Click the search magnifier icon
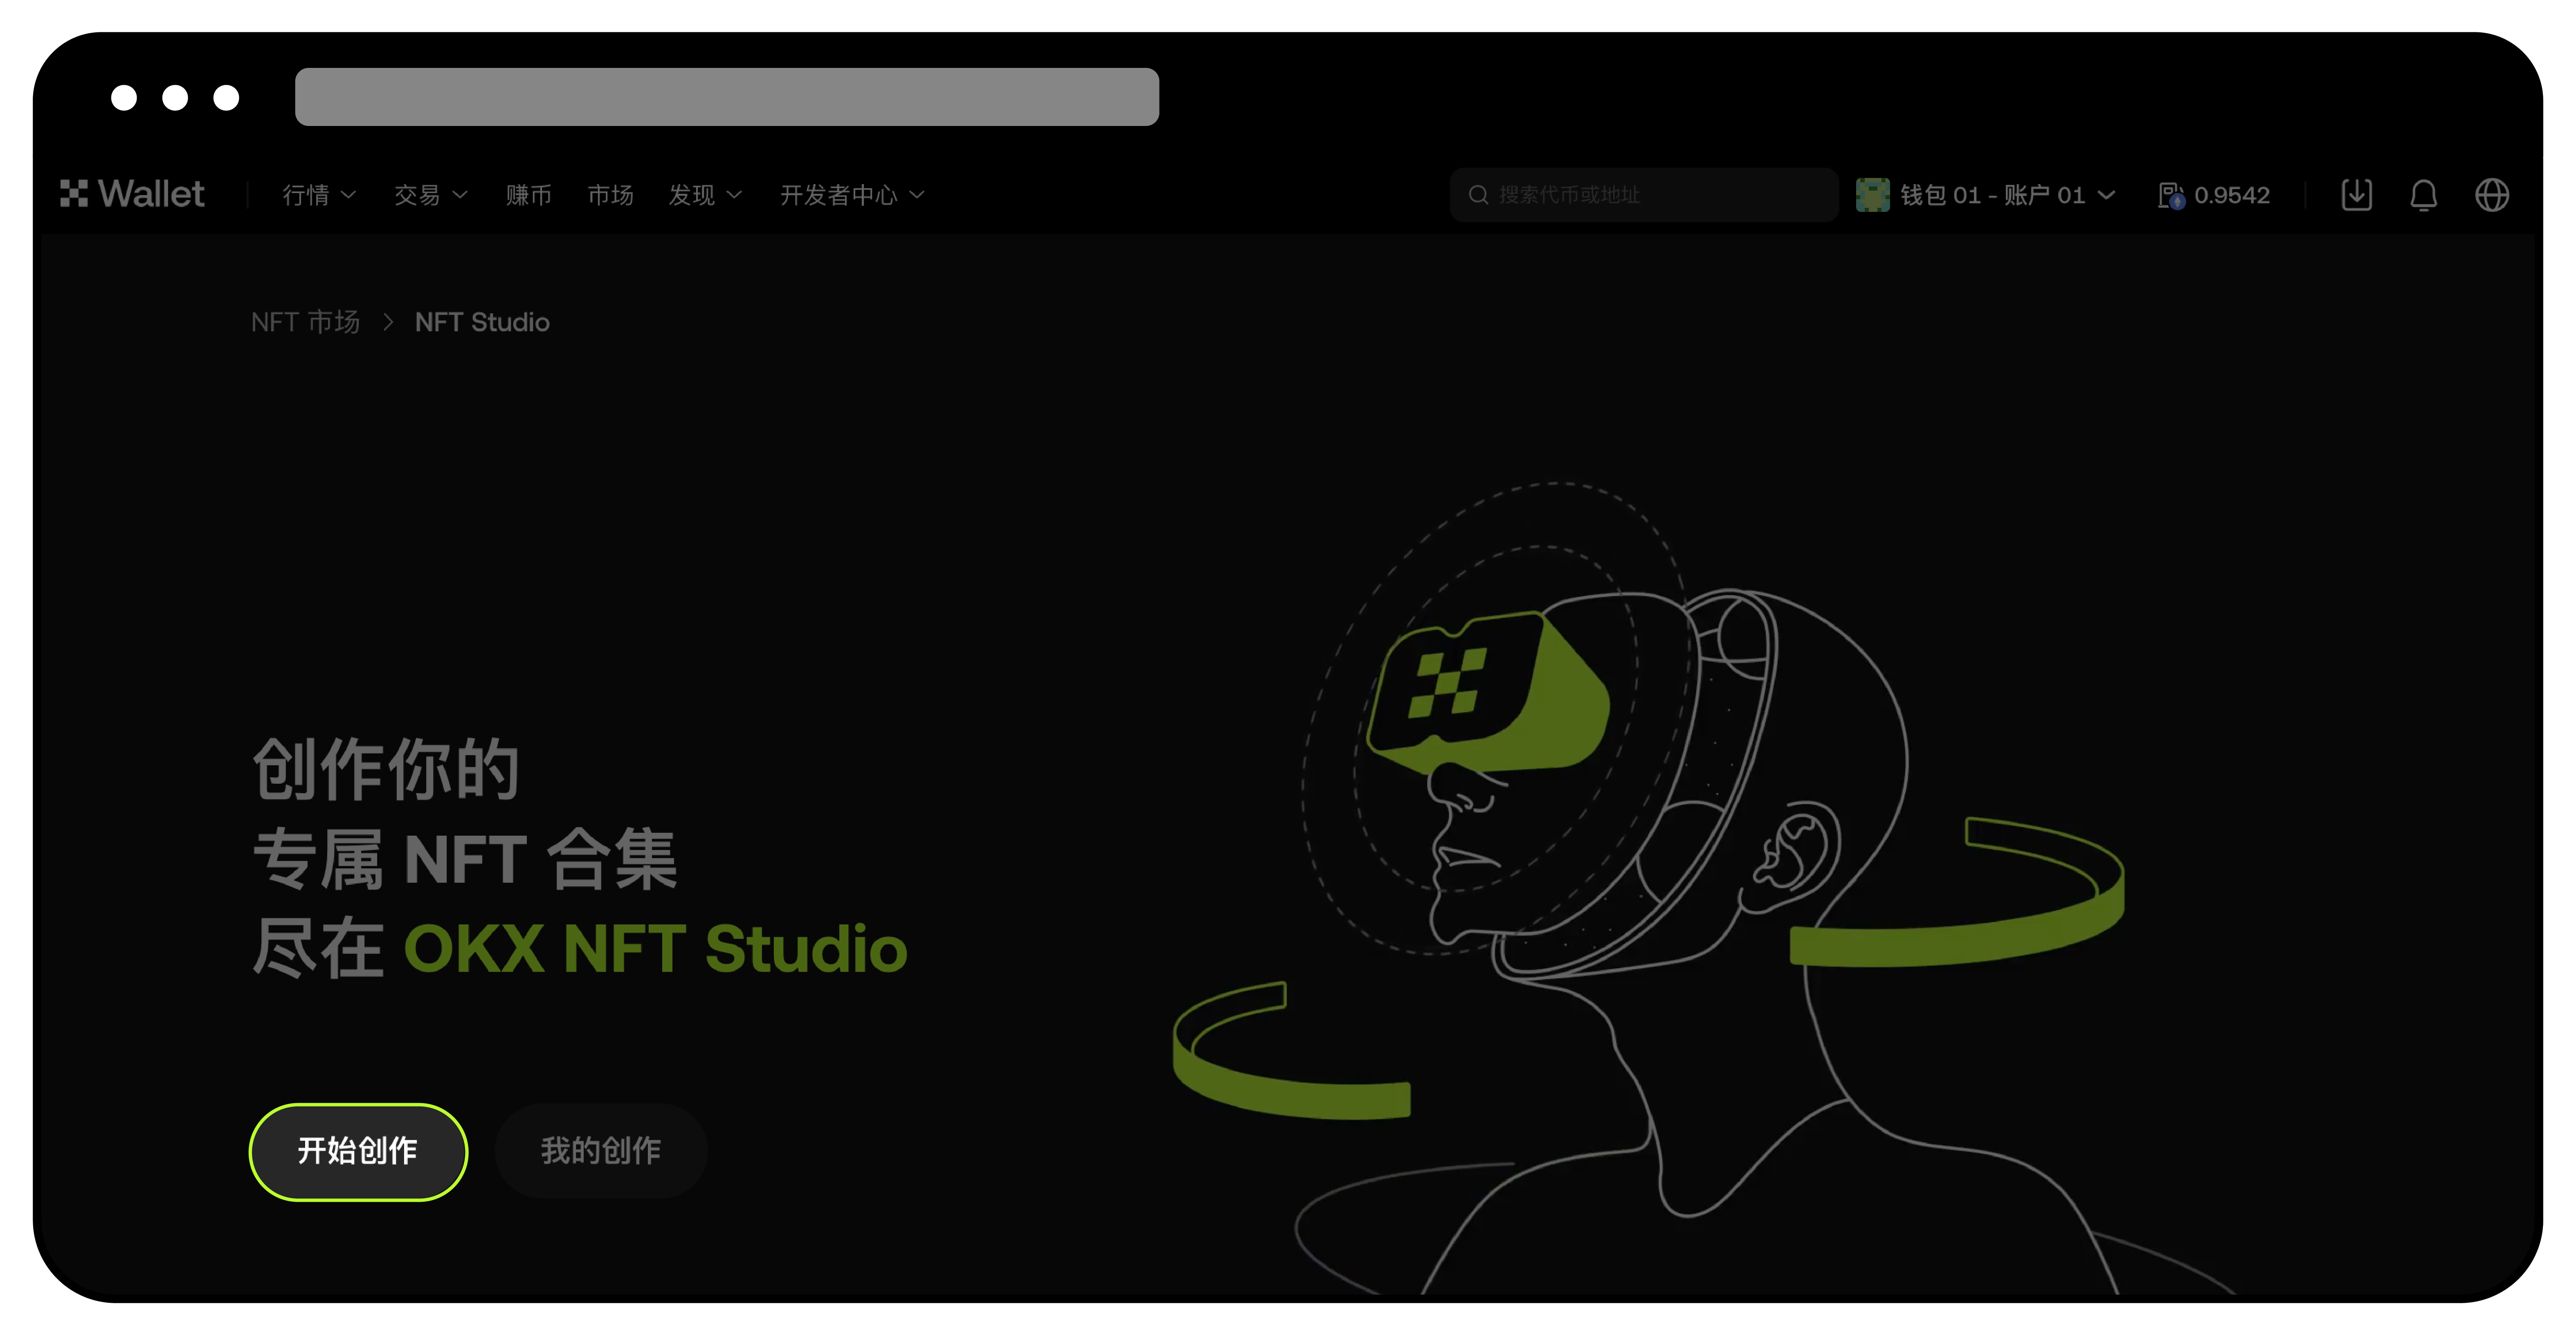The image size is (2576, 1331). 1478,195
